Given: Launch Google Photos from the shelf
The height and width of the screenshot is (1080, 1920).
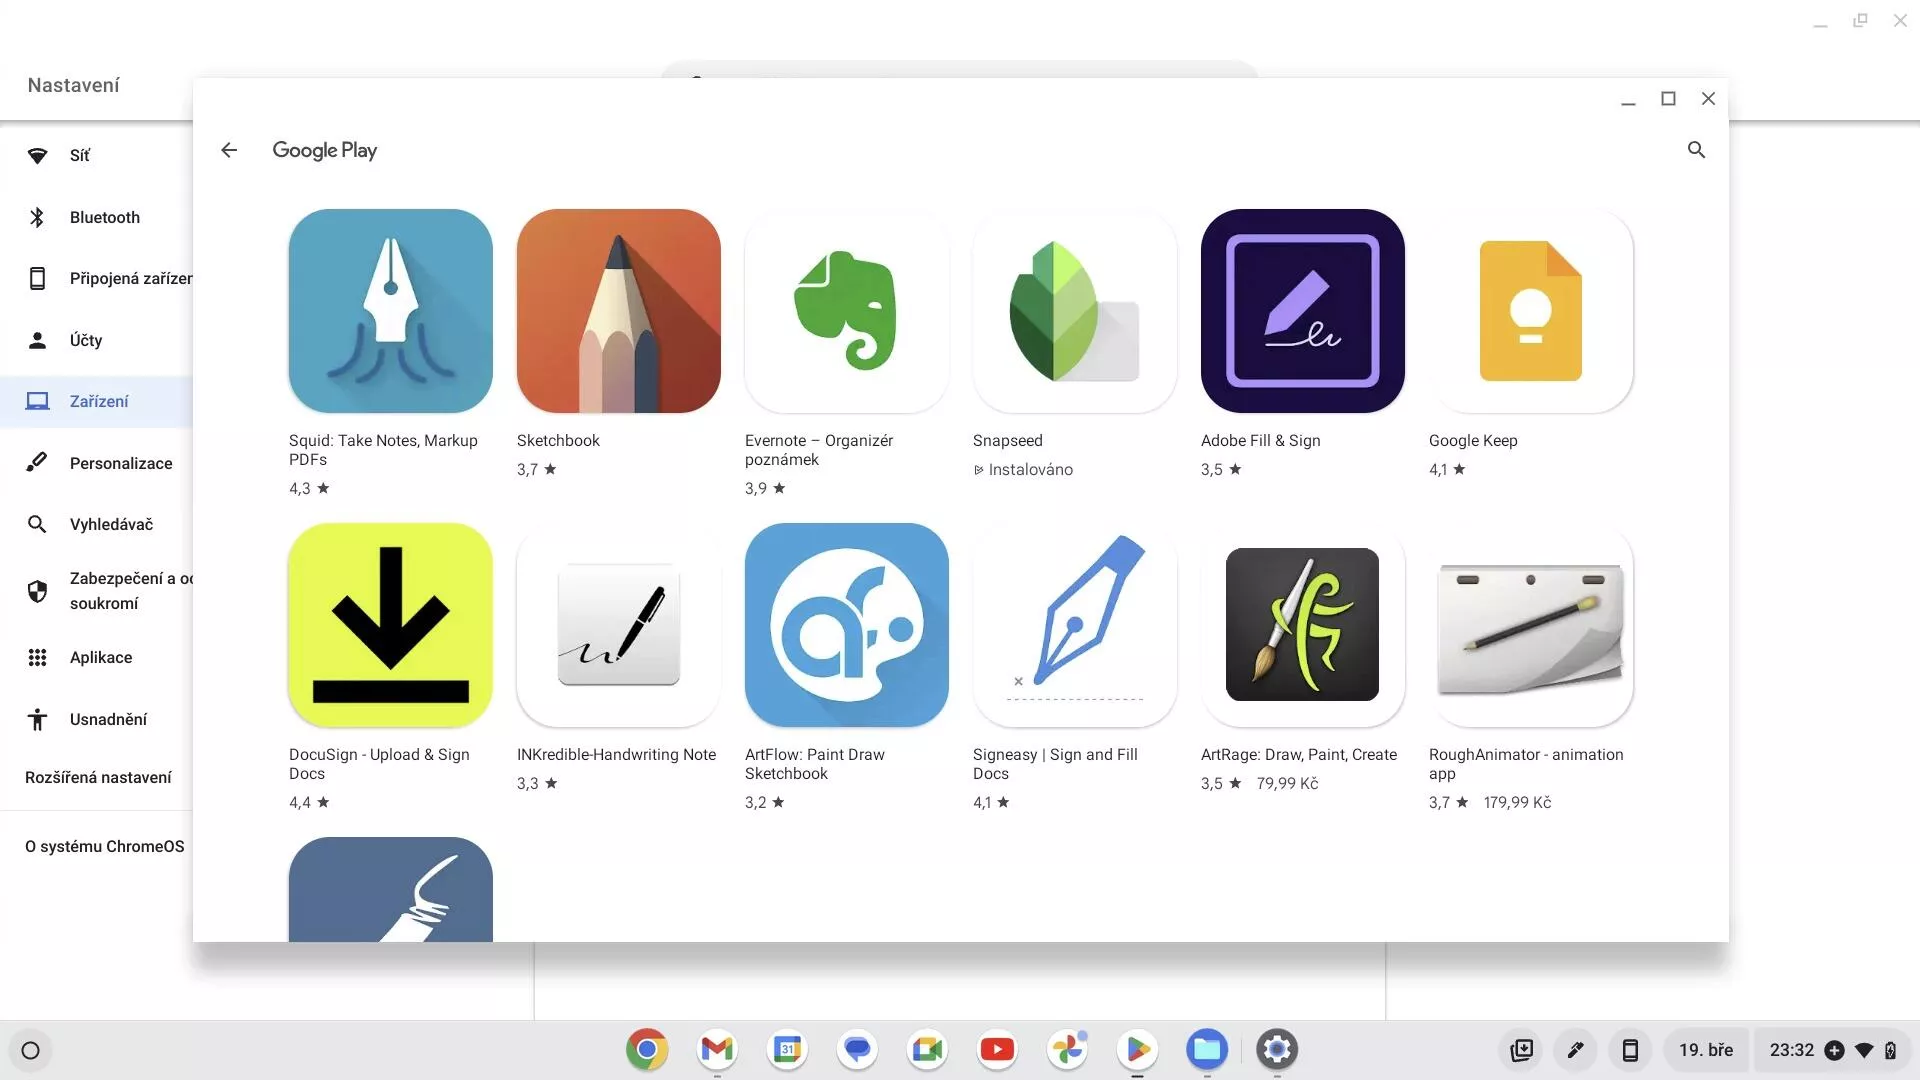Looking at the screenshot, I should (1067, 1049).
